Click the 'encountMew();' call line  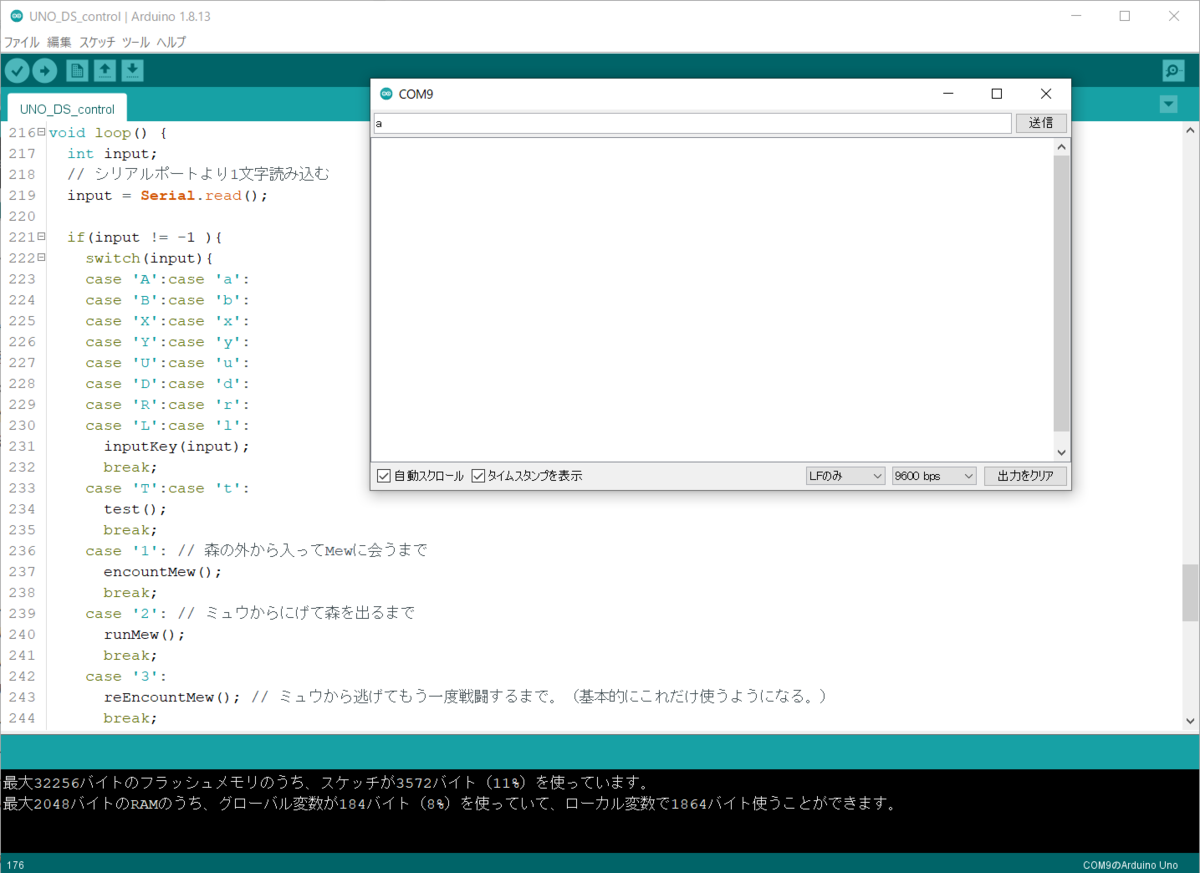point(163,572)
